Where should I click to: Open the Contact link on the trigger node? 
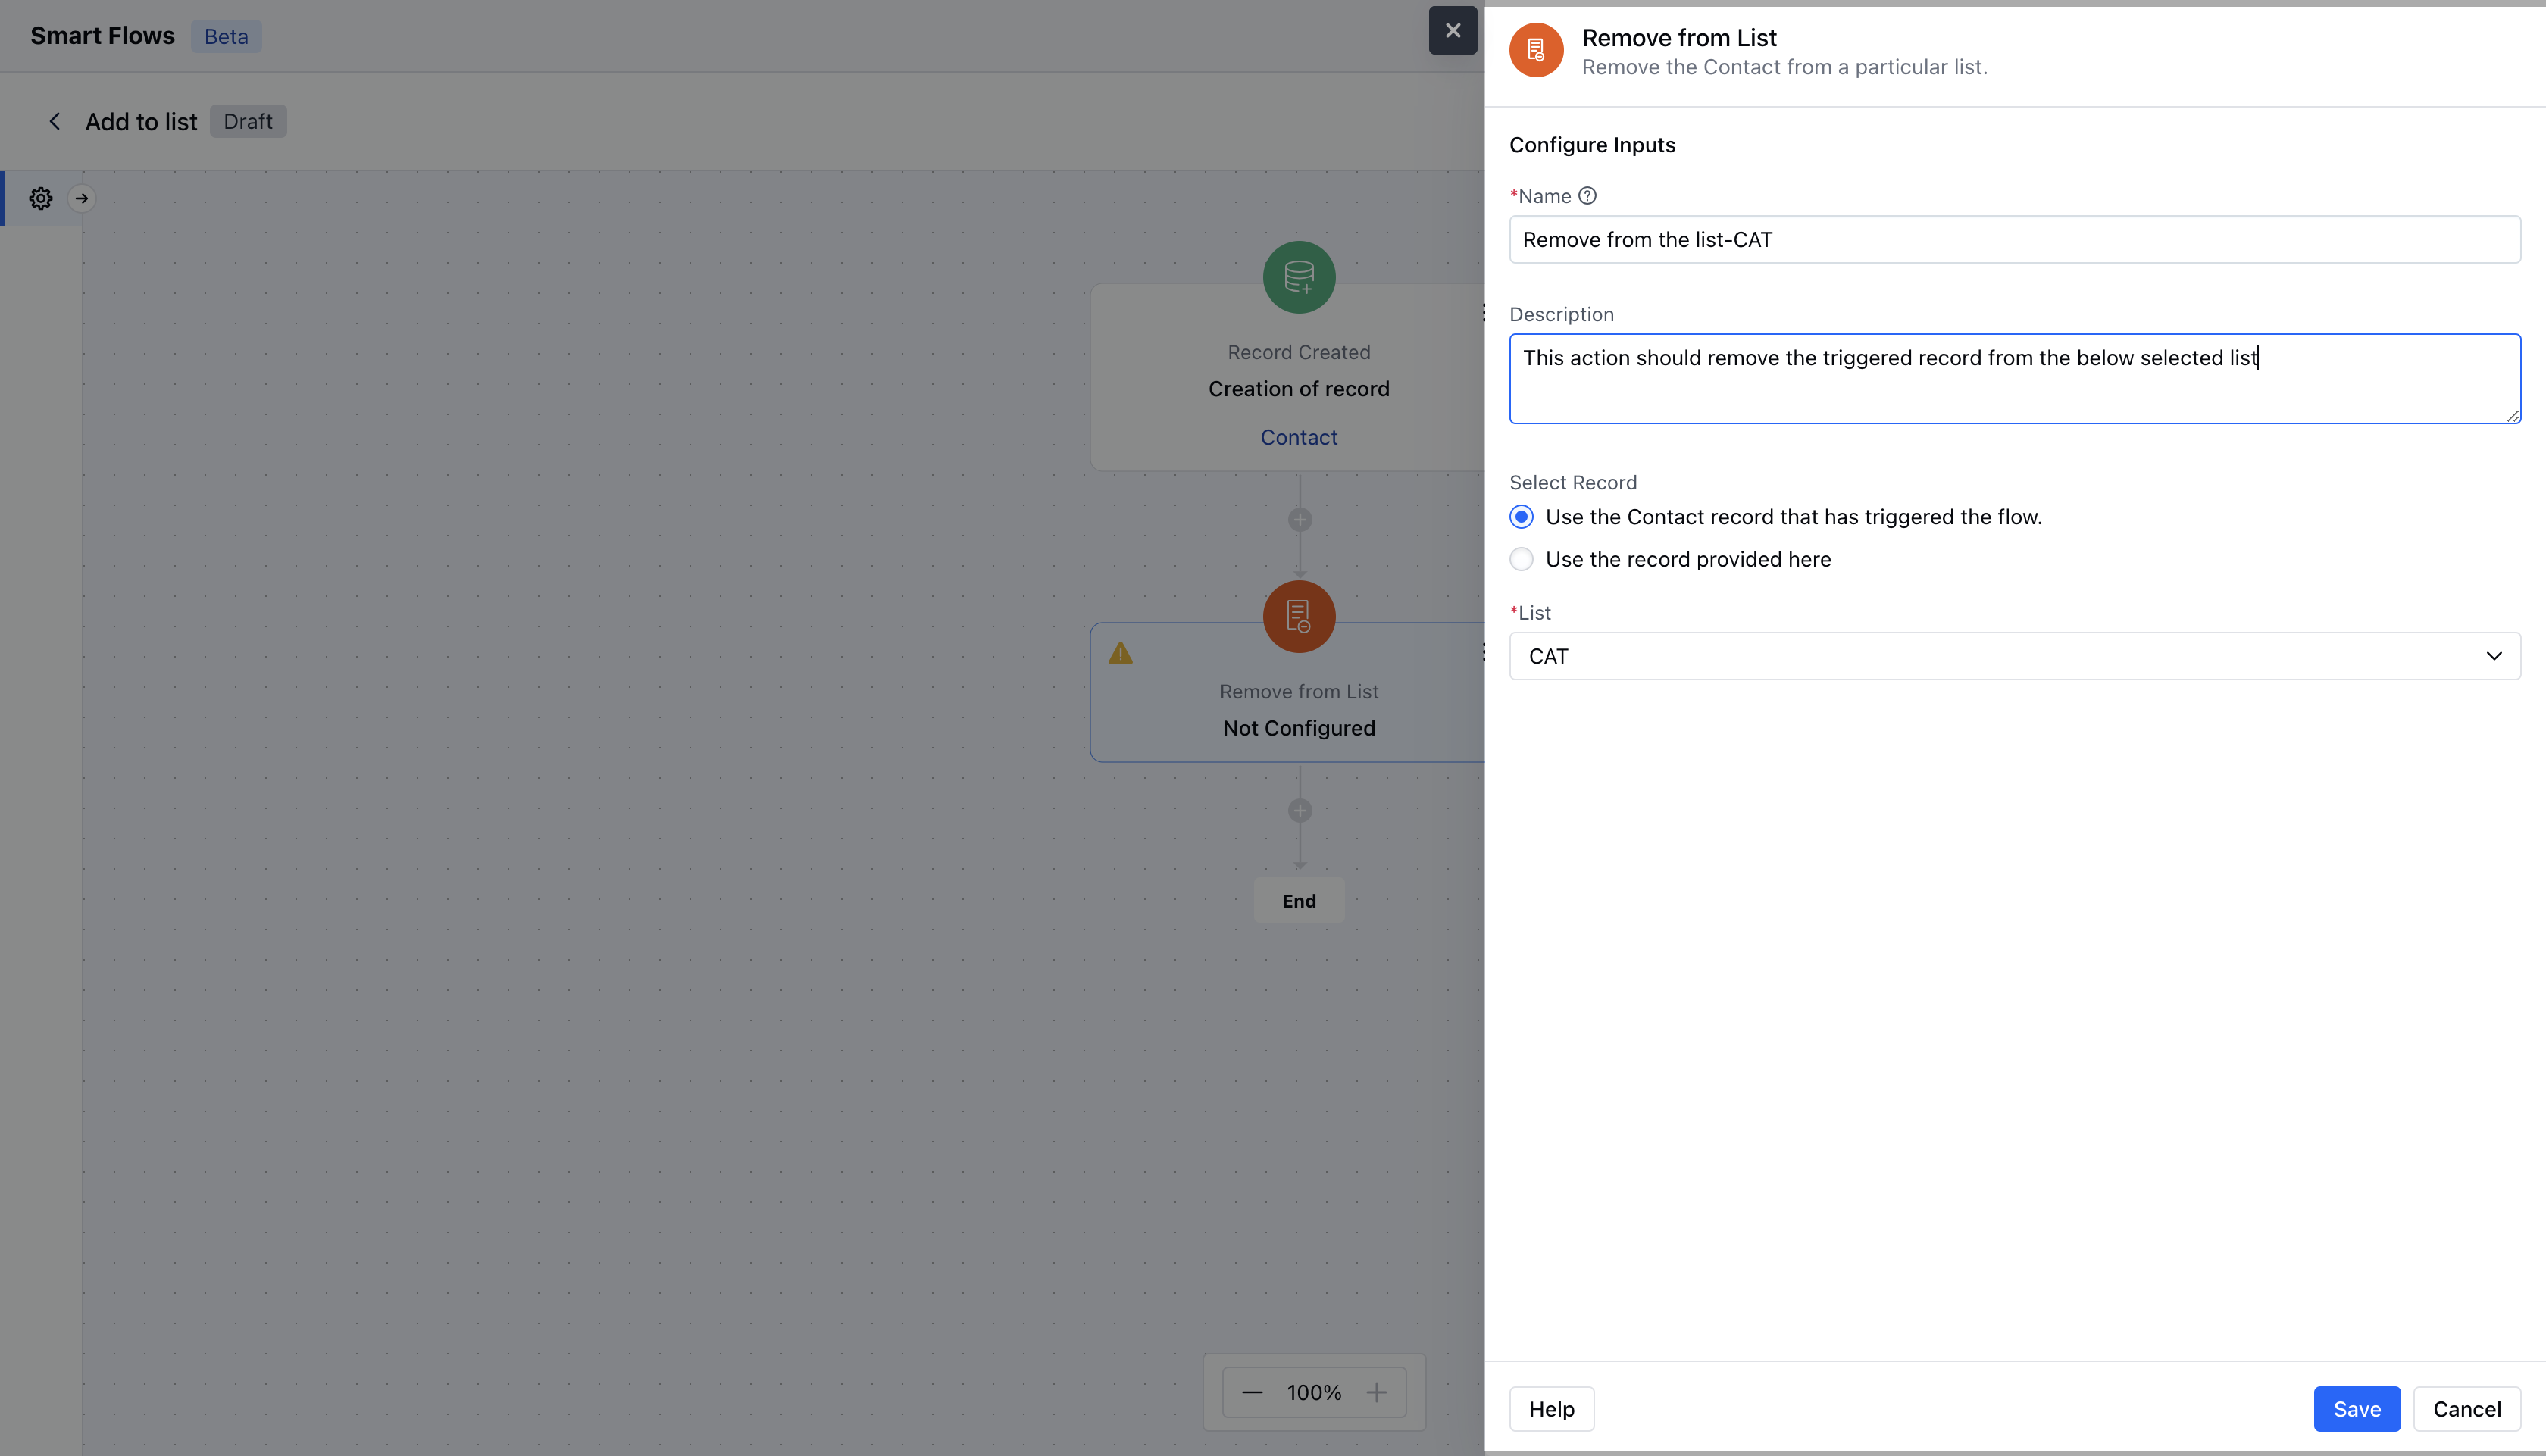(x=1298, y=436)
